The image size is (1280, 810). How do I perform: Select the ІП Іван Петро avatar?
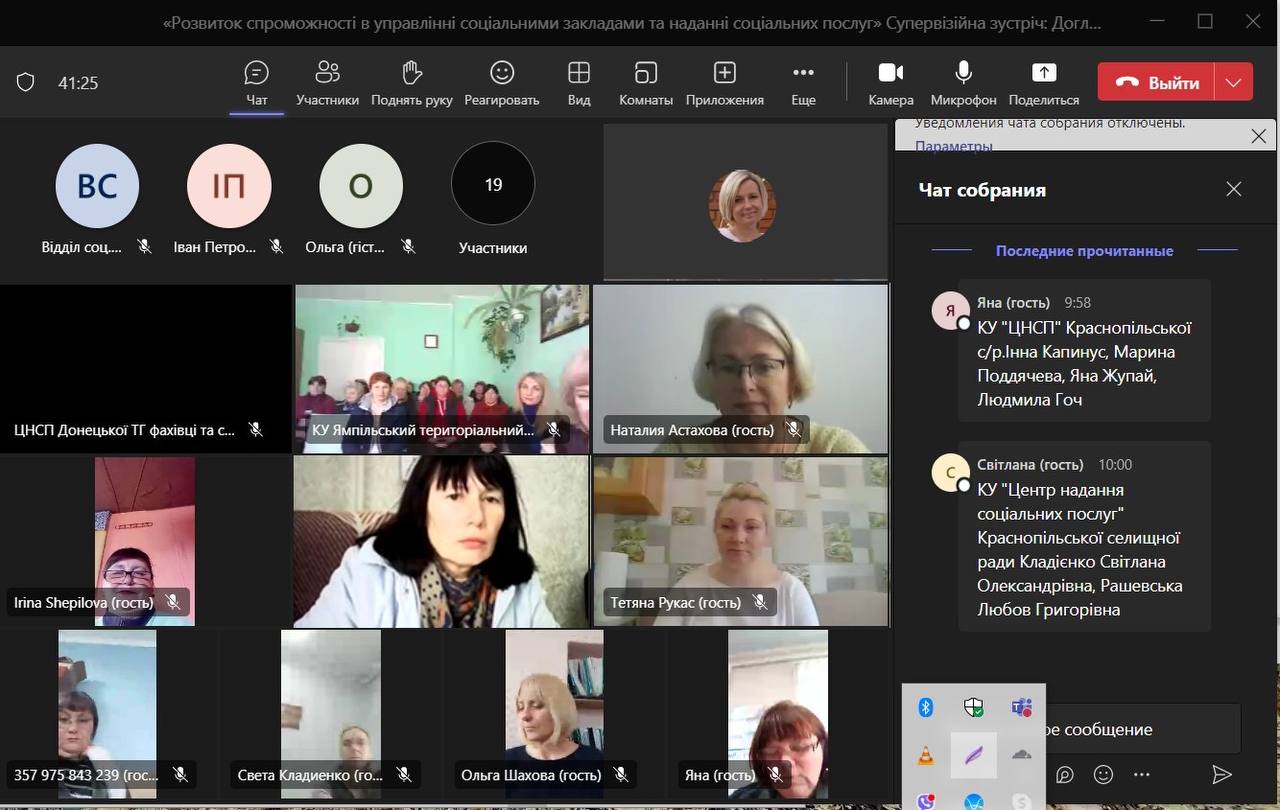tap(229, 186)
